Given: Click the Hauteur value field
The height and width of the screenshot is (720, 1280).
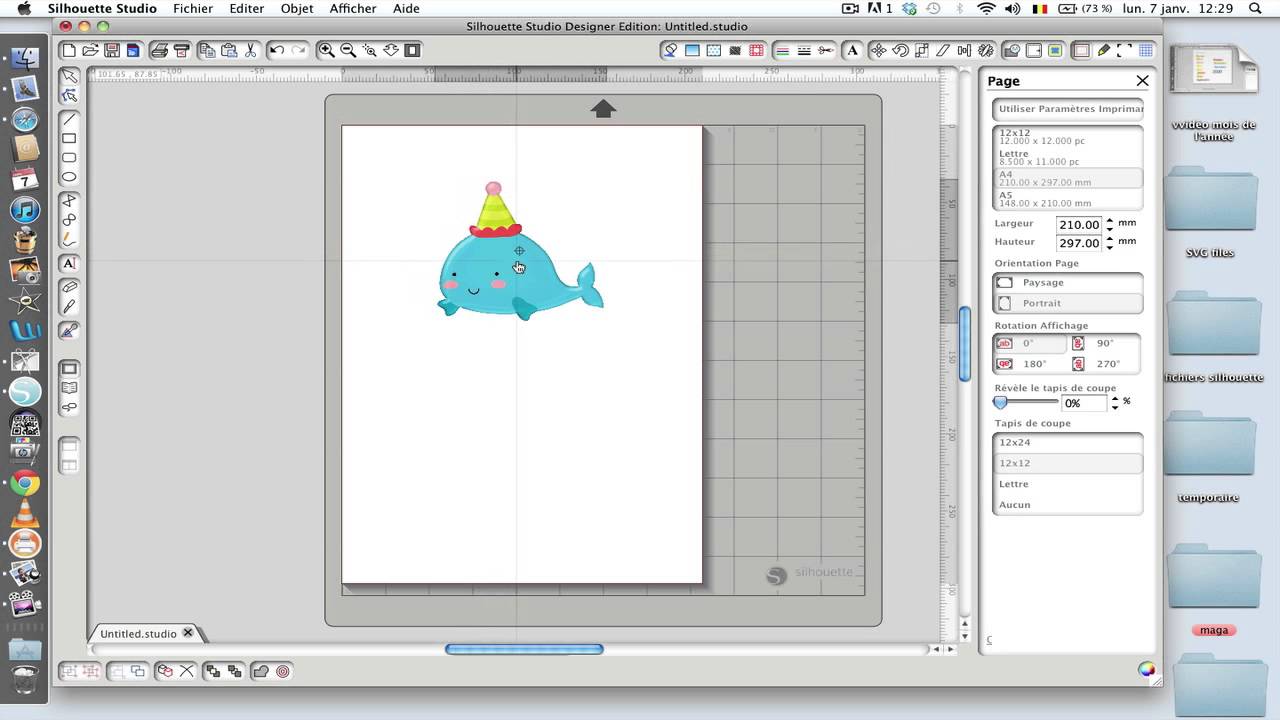Looking at the screenshot, I should click(x=1079, y=243).
